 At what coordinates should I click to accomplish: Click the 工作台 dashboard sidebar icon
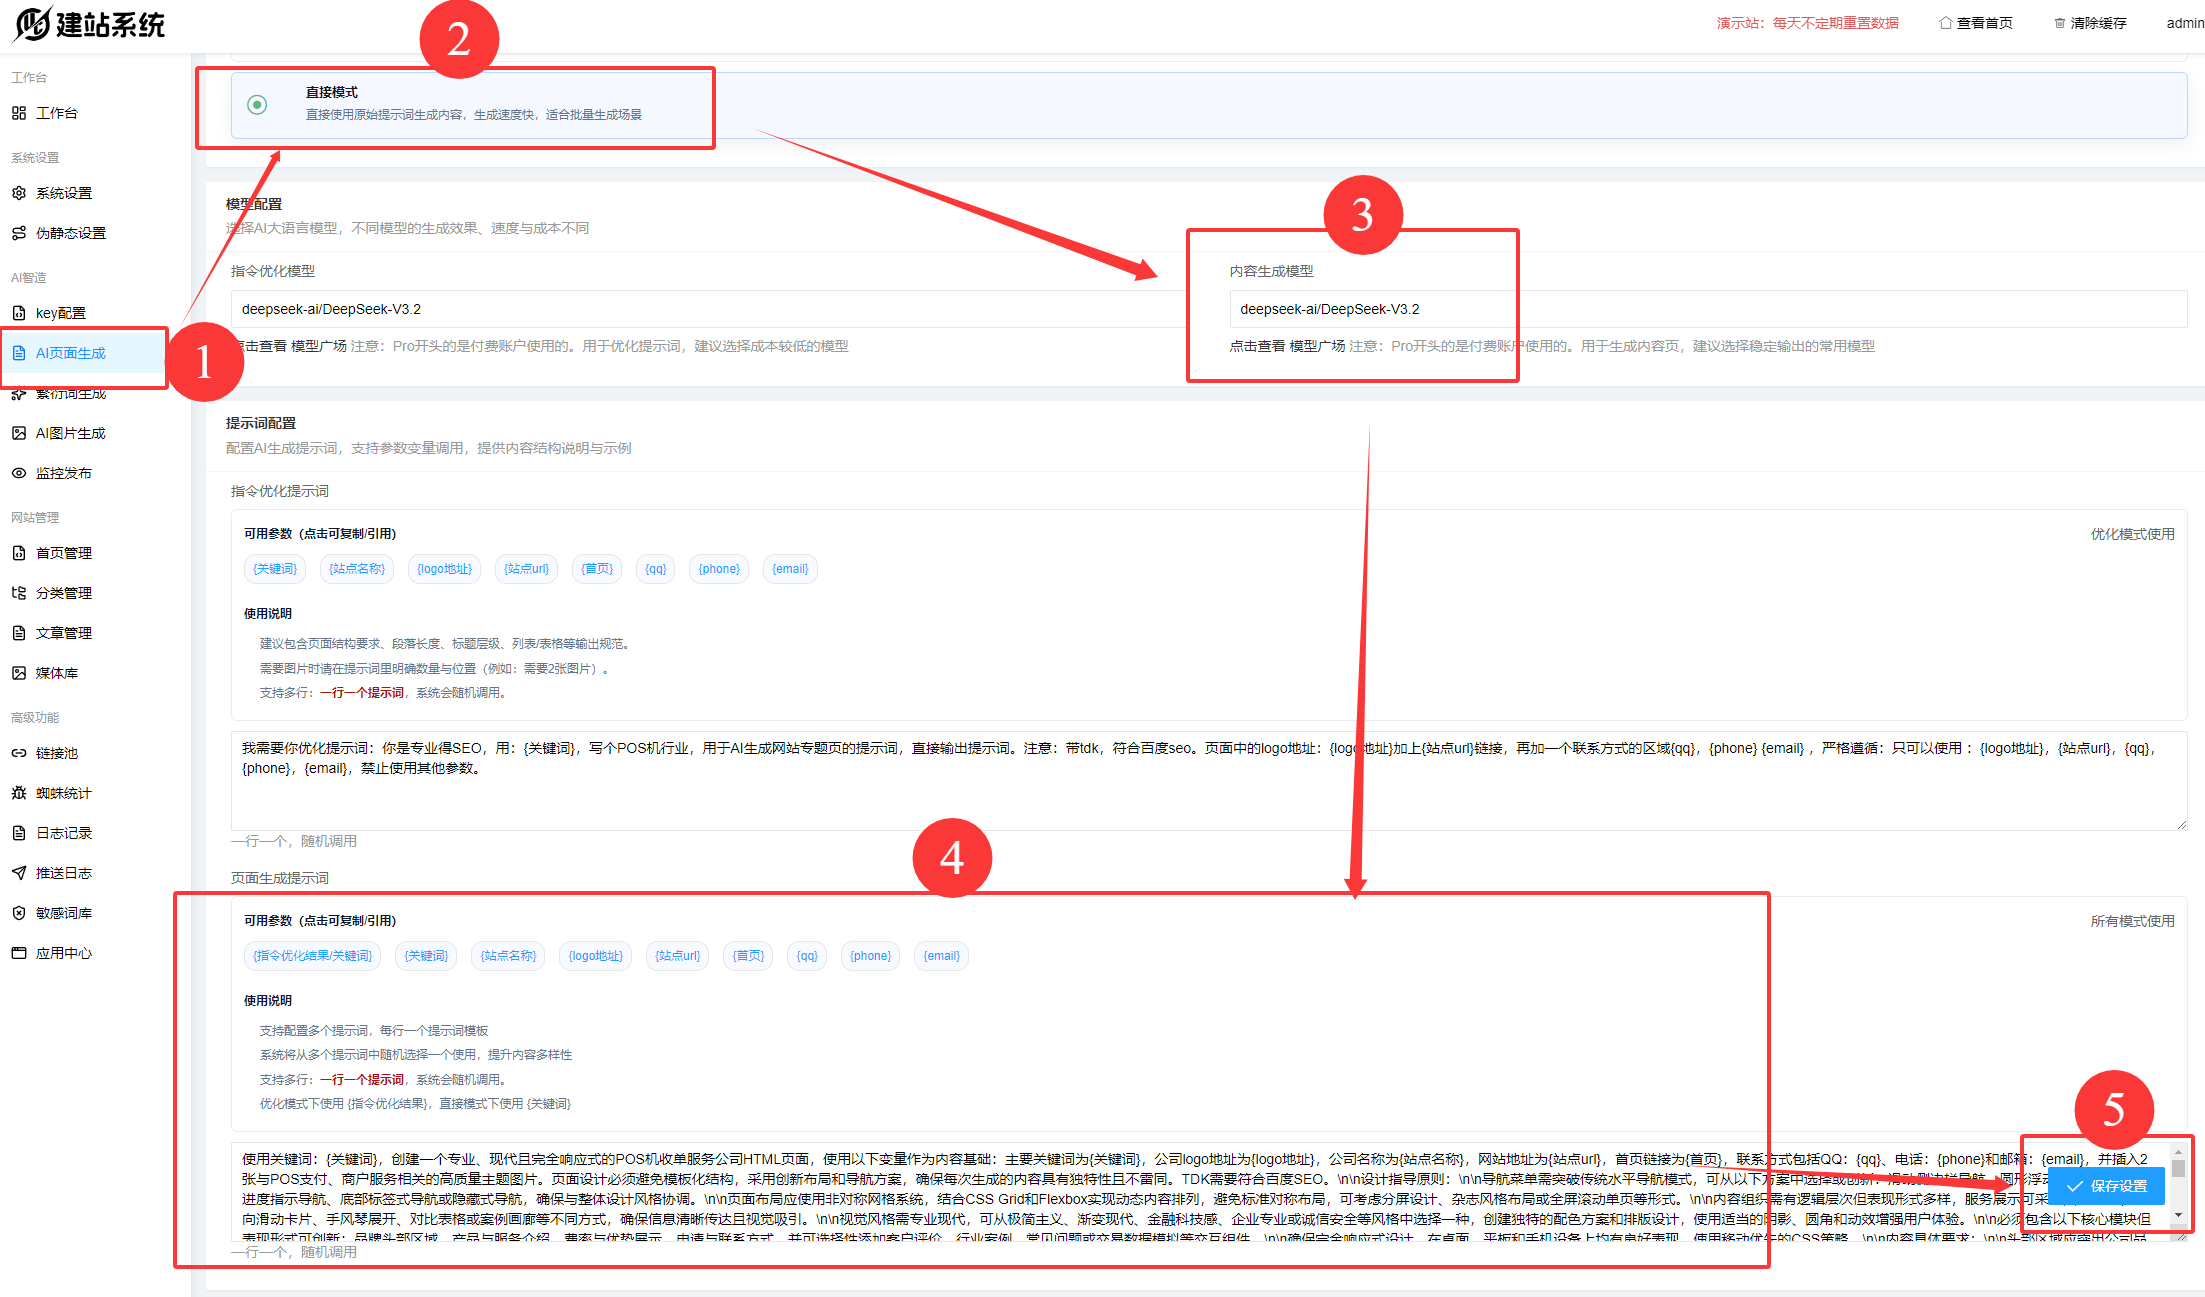19,113
